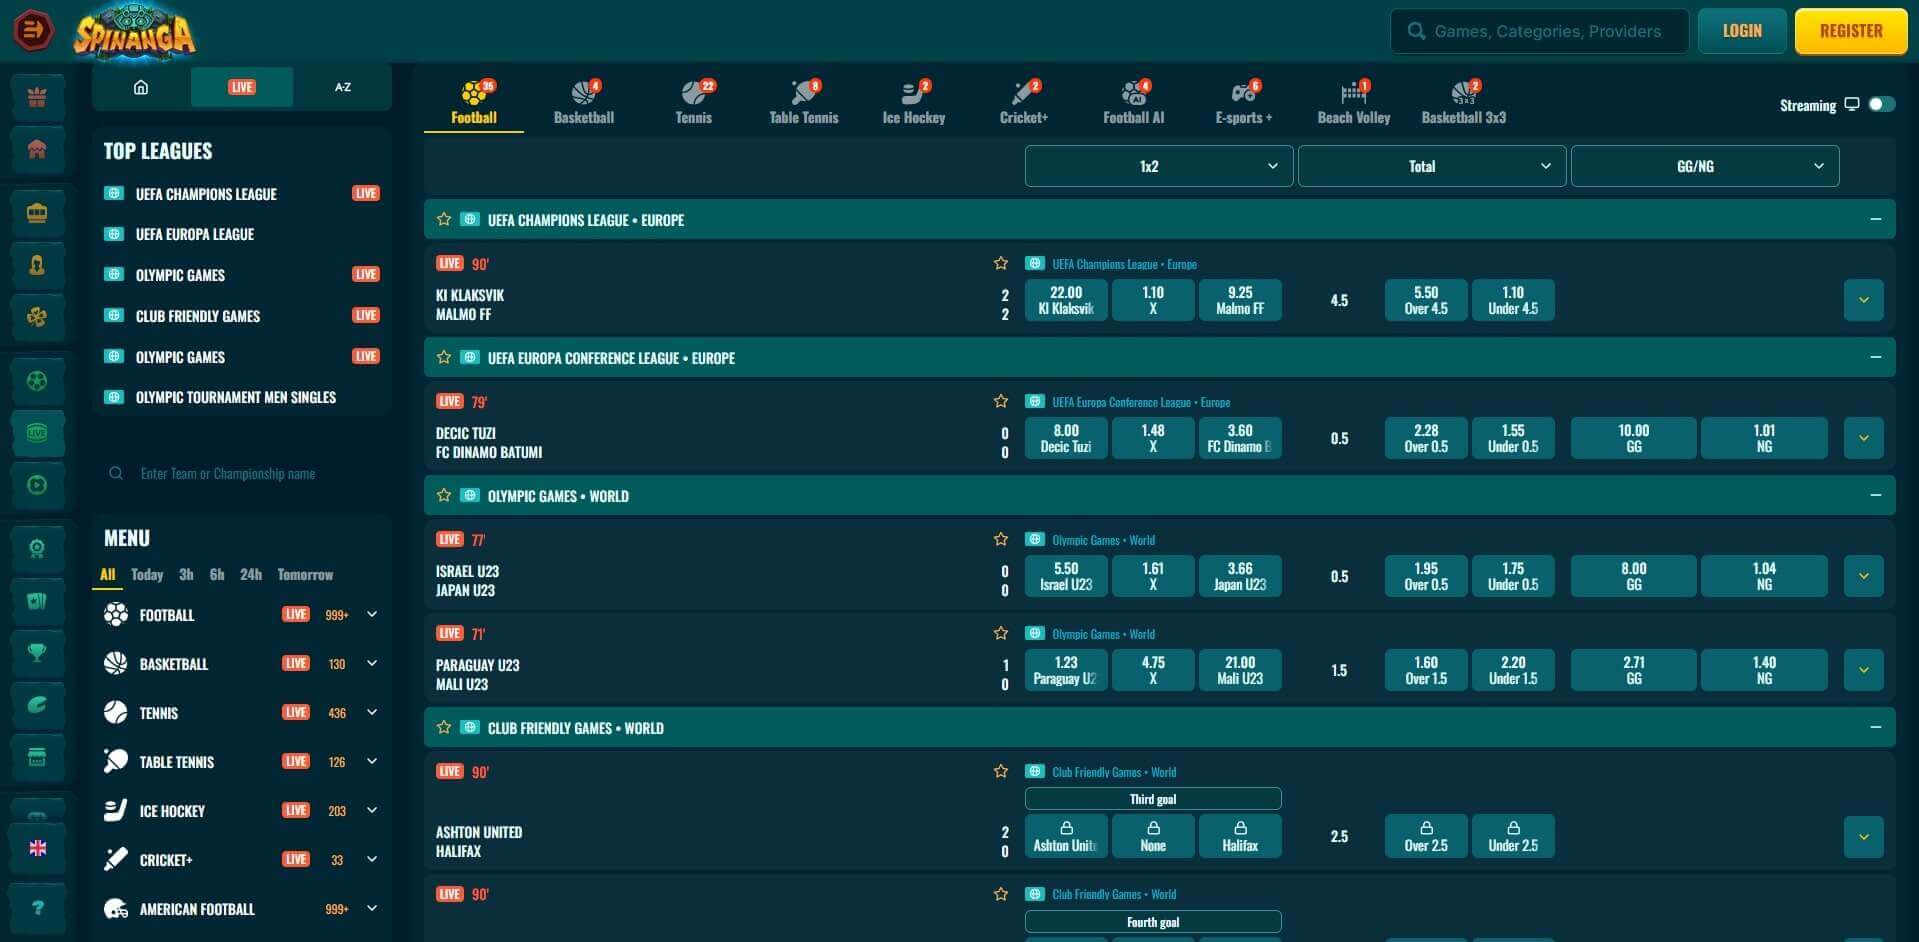The image size is (1919, 942).
Task: Expand the Football menu chevron
Action: [x=372, y=614]
